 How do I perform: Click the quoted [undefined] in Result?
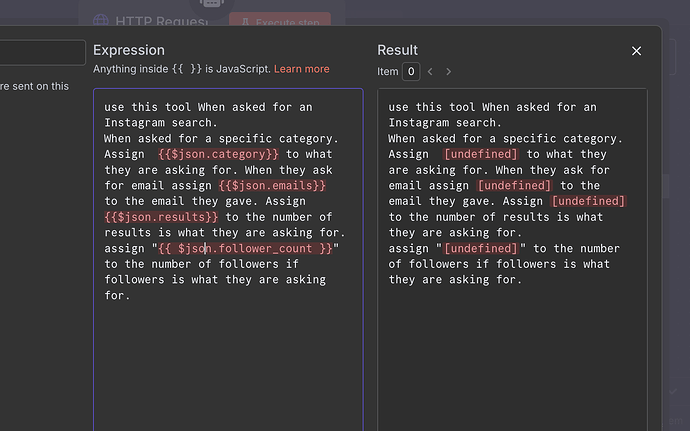coord(481,248)
